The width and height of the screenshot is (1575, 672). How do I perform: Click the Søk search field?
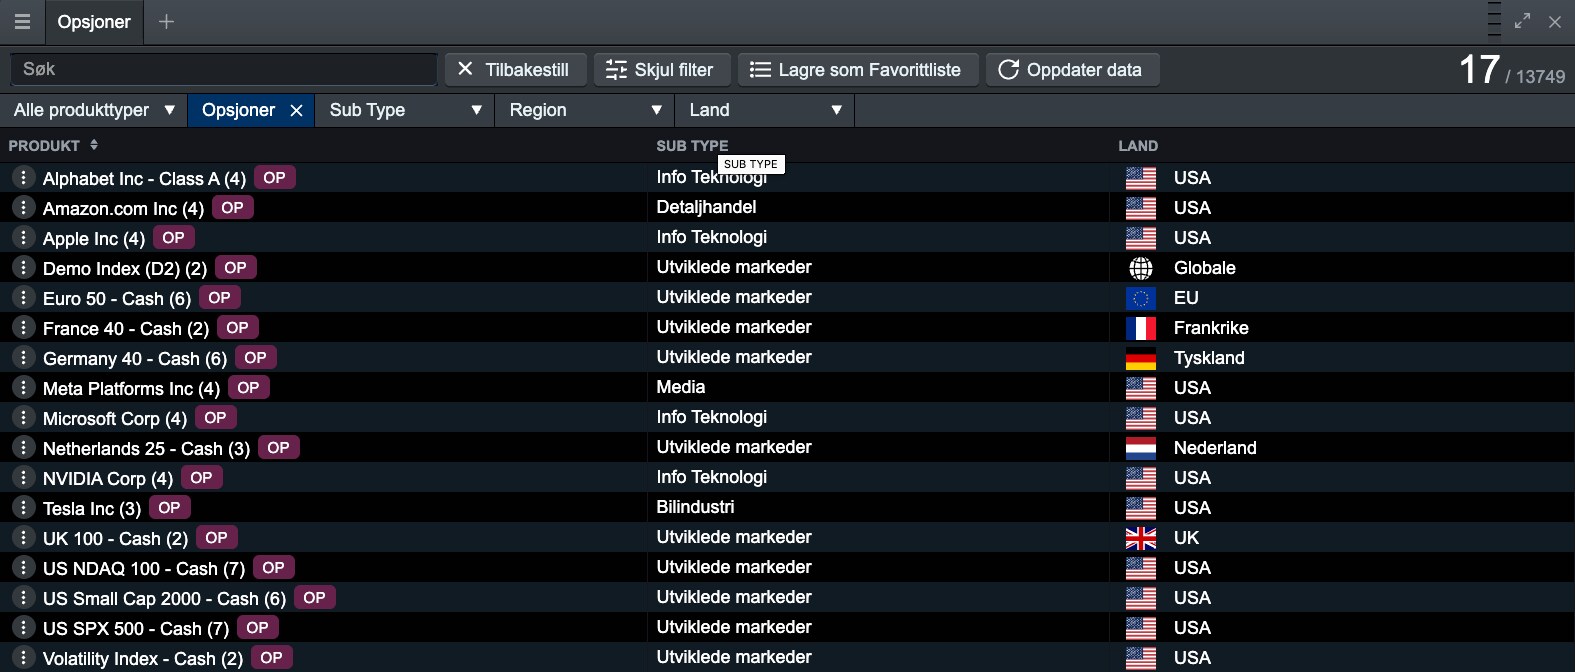click(224, 69)
